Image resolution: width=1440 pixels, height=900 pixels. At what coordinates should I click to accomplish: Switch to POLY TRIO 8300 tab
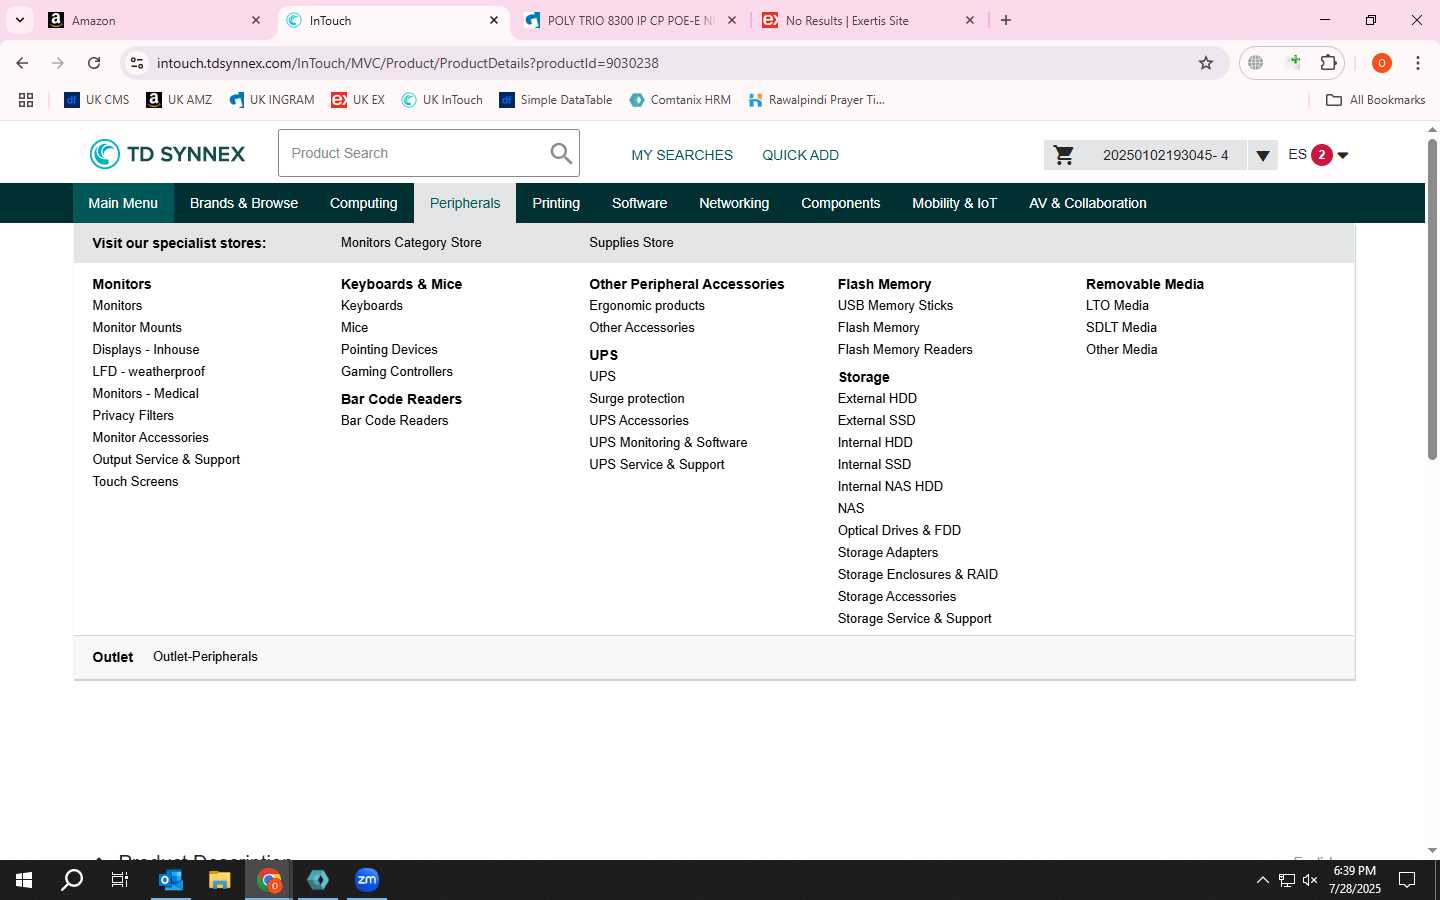631,20
